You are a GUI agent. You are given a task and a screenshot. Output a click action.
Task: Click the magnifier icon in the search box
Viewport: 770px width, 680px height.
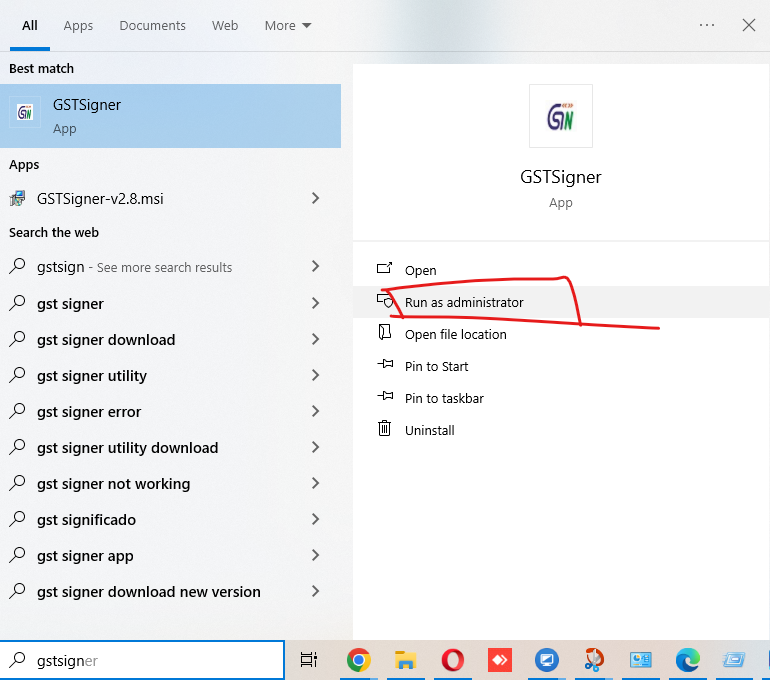[17, 660]
